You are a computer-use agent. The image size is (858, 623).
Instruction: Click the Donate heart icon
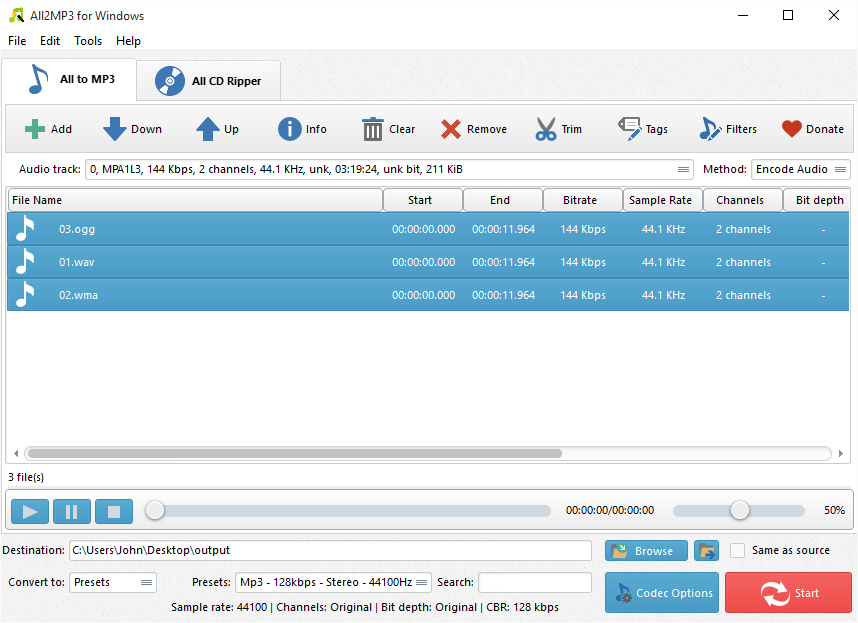tap(792, 129)
